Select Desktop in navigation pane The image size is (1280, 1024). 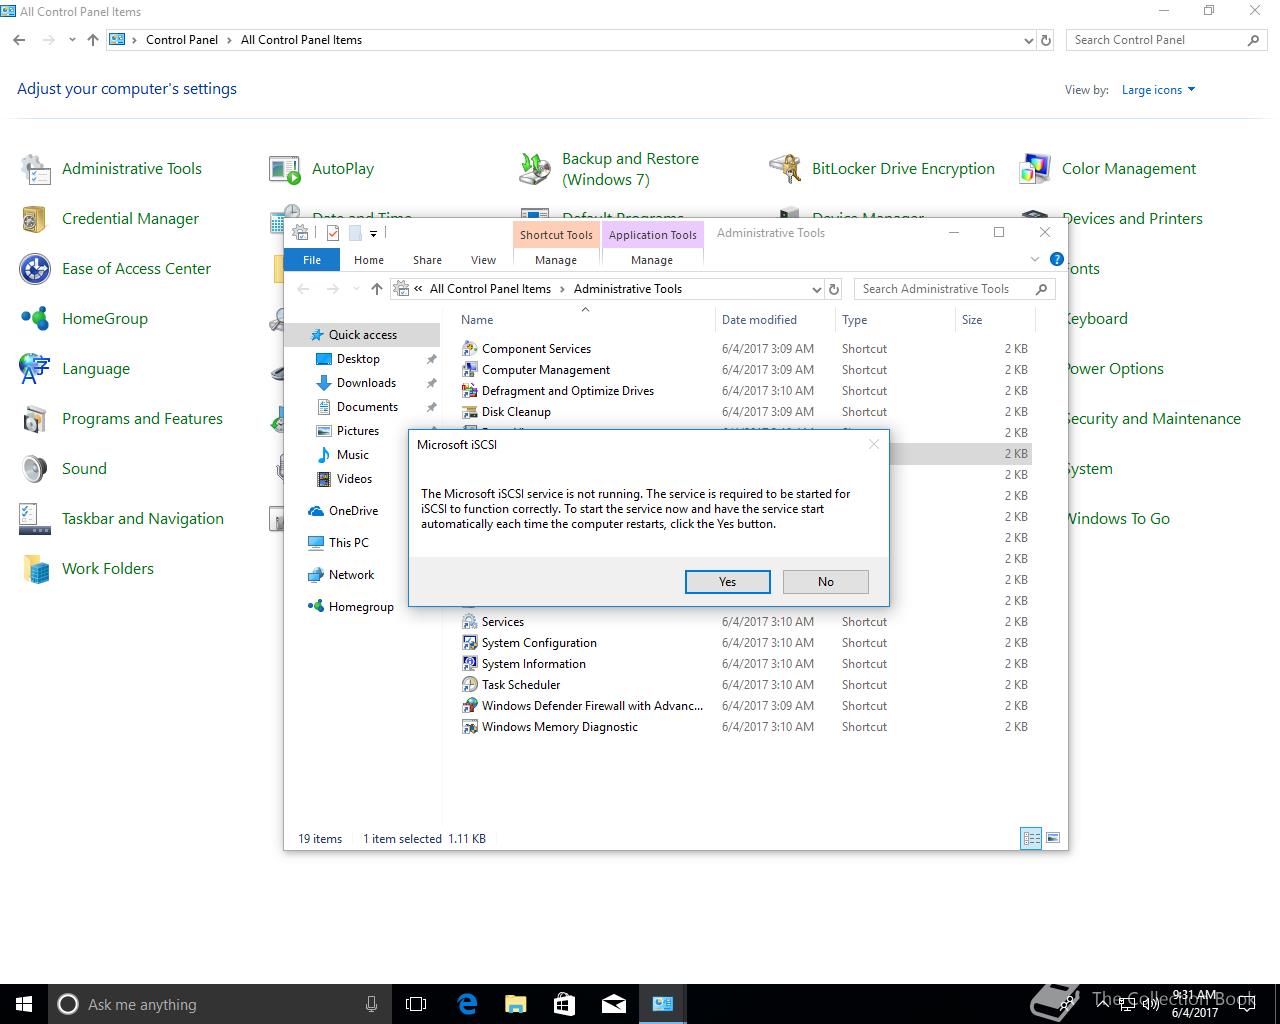358,359
